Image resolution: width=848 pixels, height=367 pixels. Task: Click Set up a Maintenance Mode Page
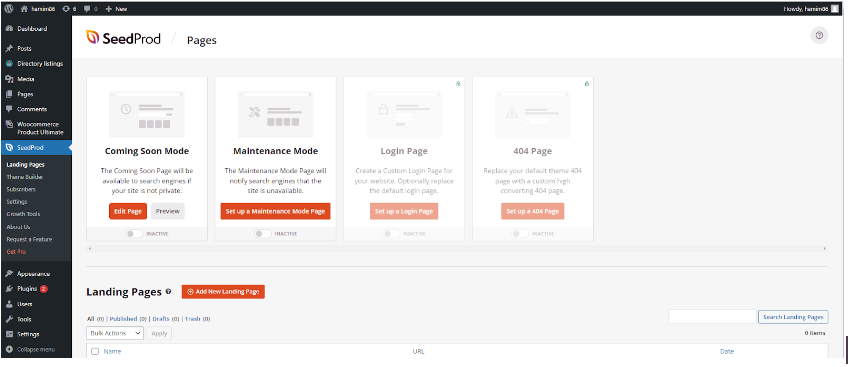click(275, 211)
